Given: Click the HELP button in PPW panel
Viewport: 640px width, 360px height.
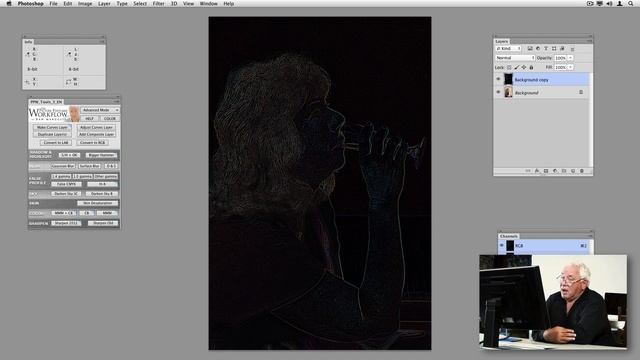Looking at the screenshot, I should coord(89,118).
